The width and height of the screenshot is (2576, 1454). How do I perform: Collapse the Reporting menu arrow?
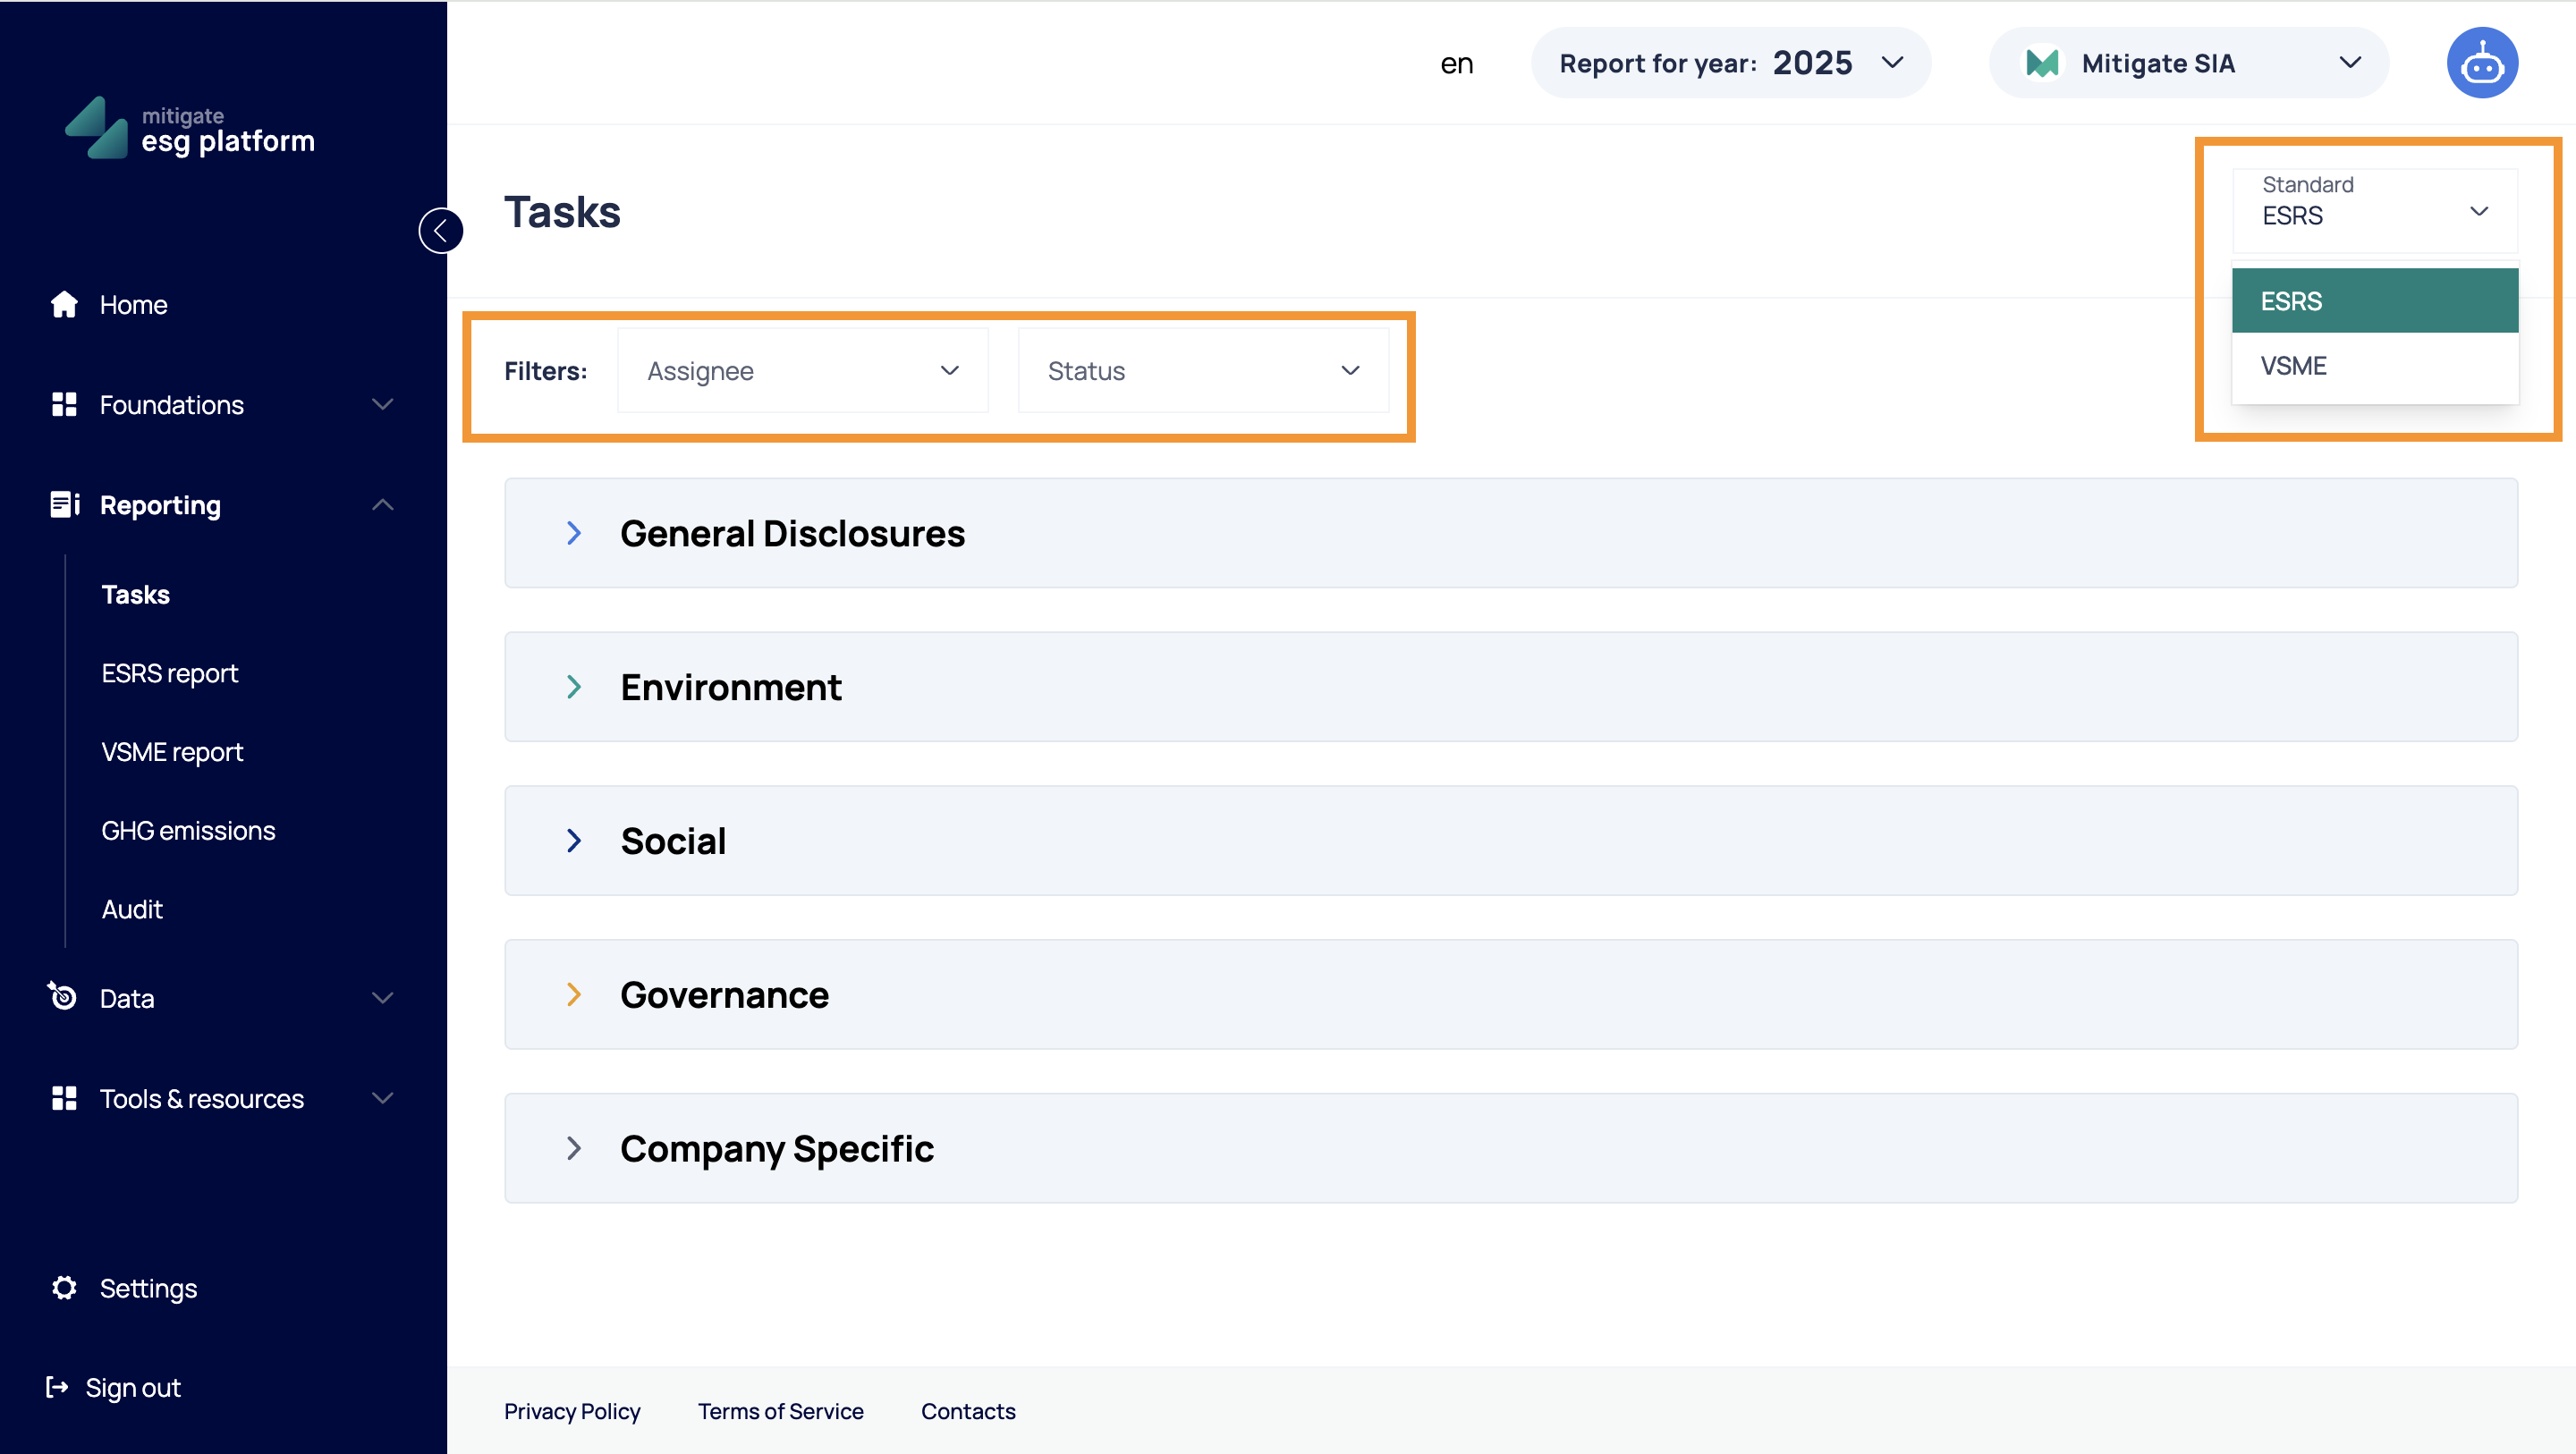[382, 504]
